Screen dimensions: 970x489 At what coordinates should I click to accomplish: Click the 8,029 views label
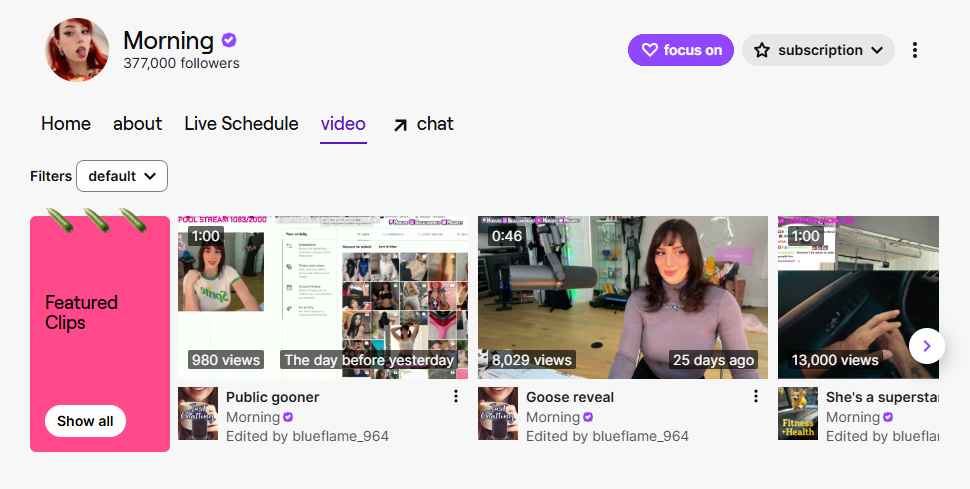(x=532, y=360)
